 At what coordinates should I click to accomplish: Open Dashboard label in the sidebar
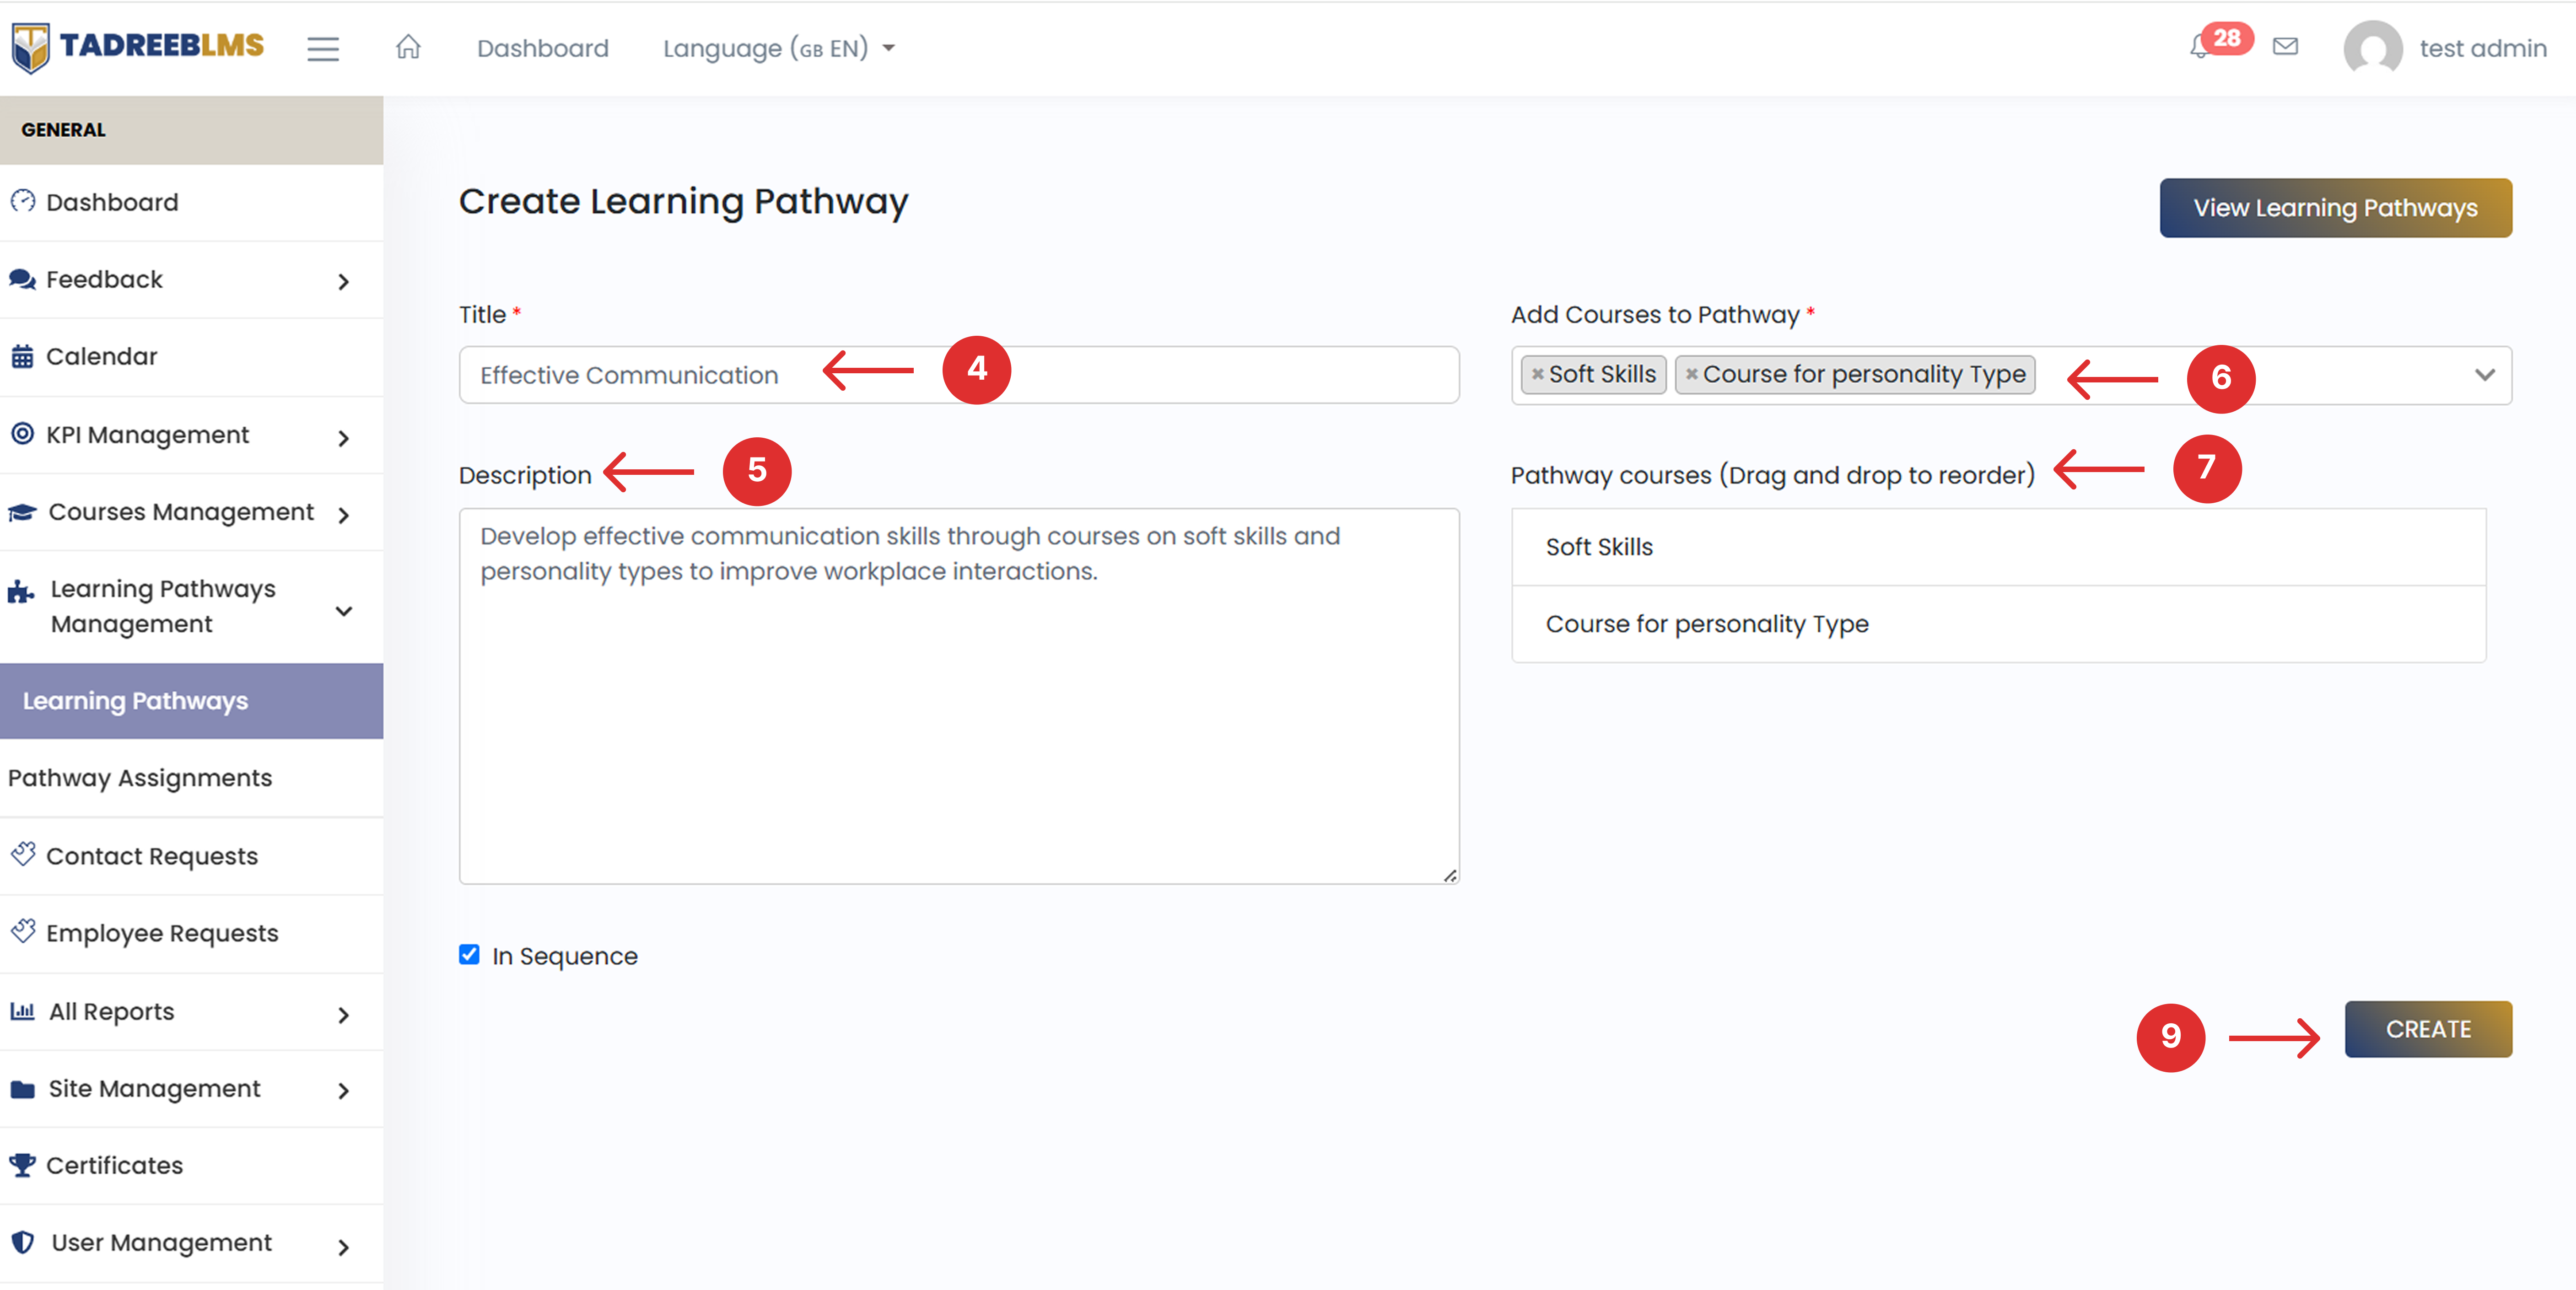[112, 202]
